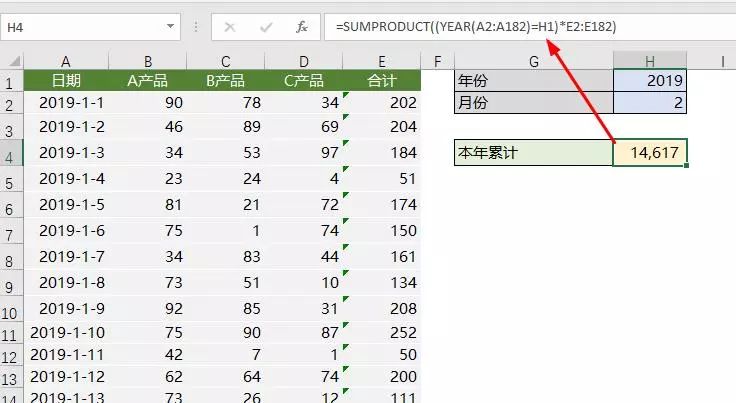This screenshot has height=403, width=736.
Task: Click cell 97 in C产品 column
Action: tap(304, 152)
